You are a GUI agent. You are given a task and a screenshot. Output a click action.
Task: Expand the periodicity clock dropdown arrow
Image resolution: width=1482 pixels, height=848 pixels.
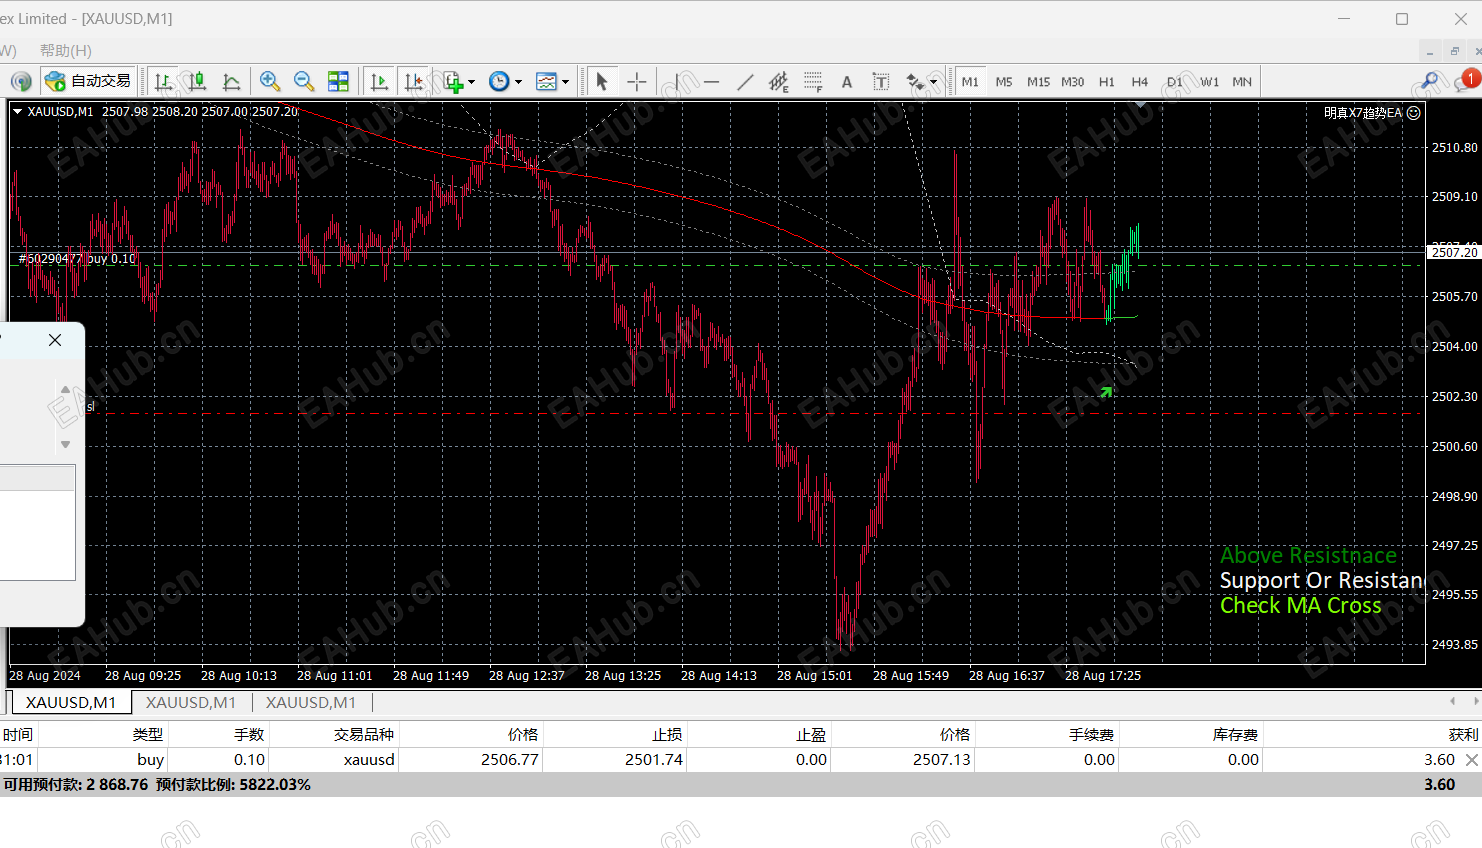tap(518, 82)
